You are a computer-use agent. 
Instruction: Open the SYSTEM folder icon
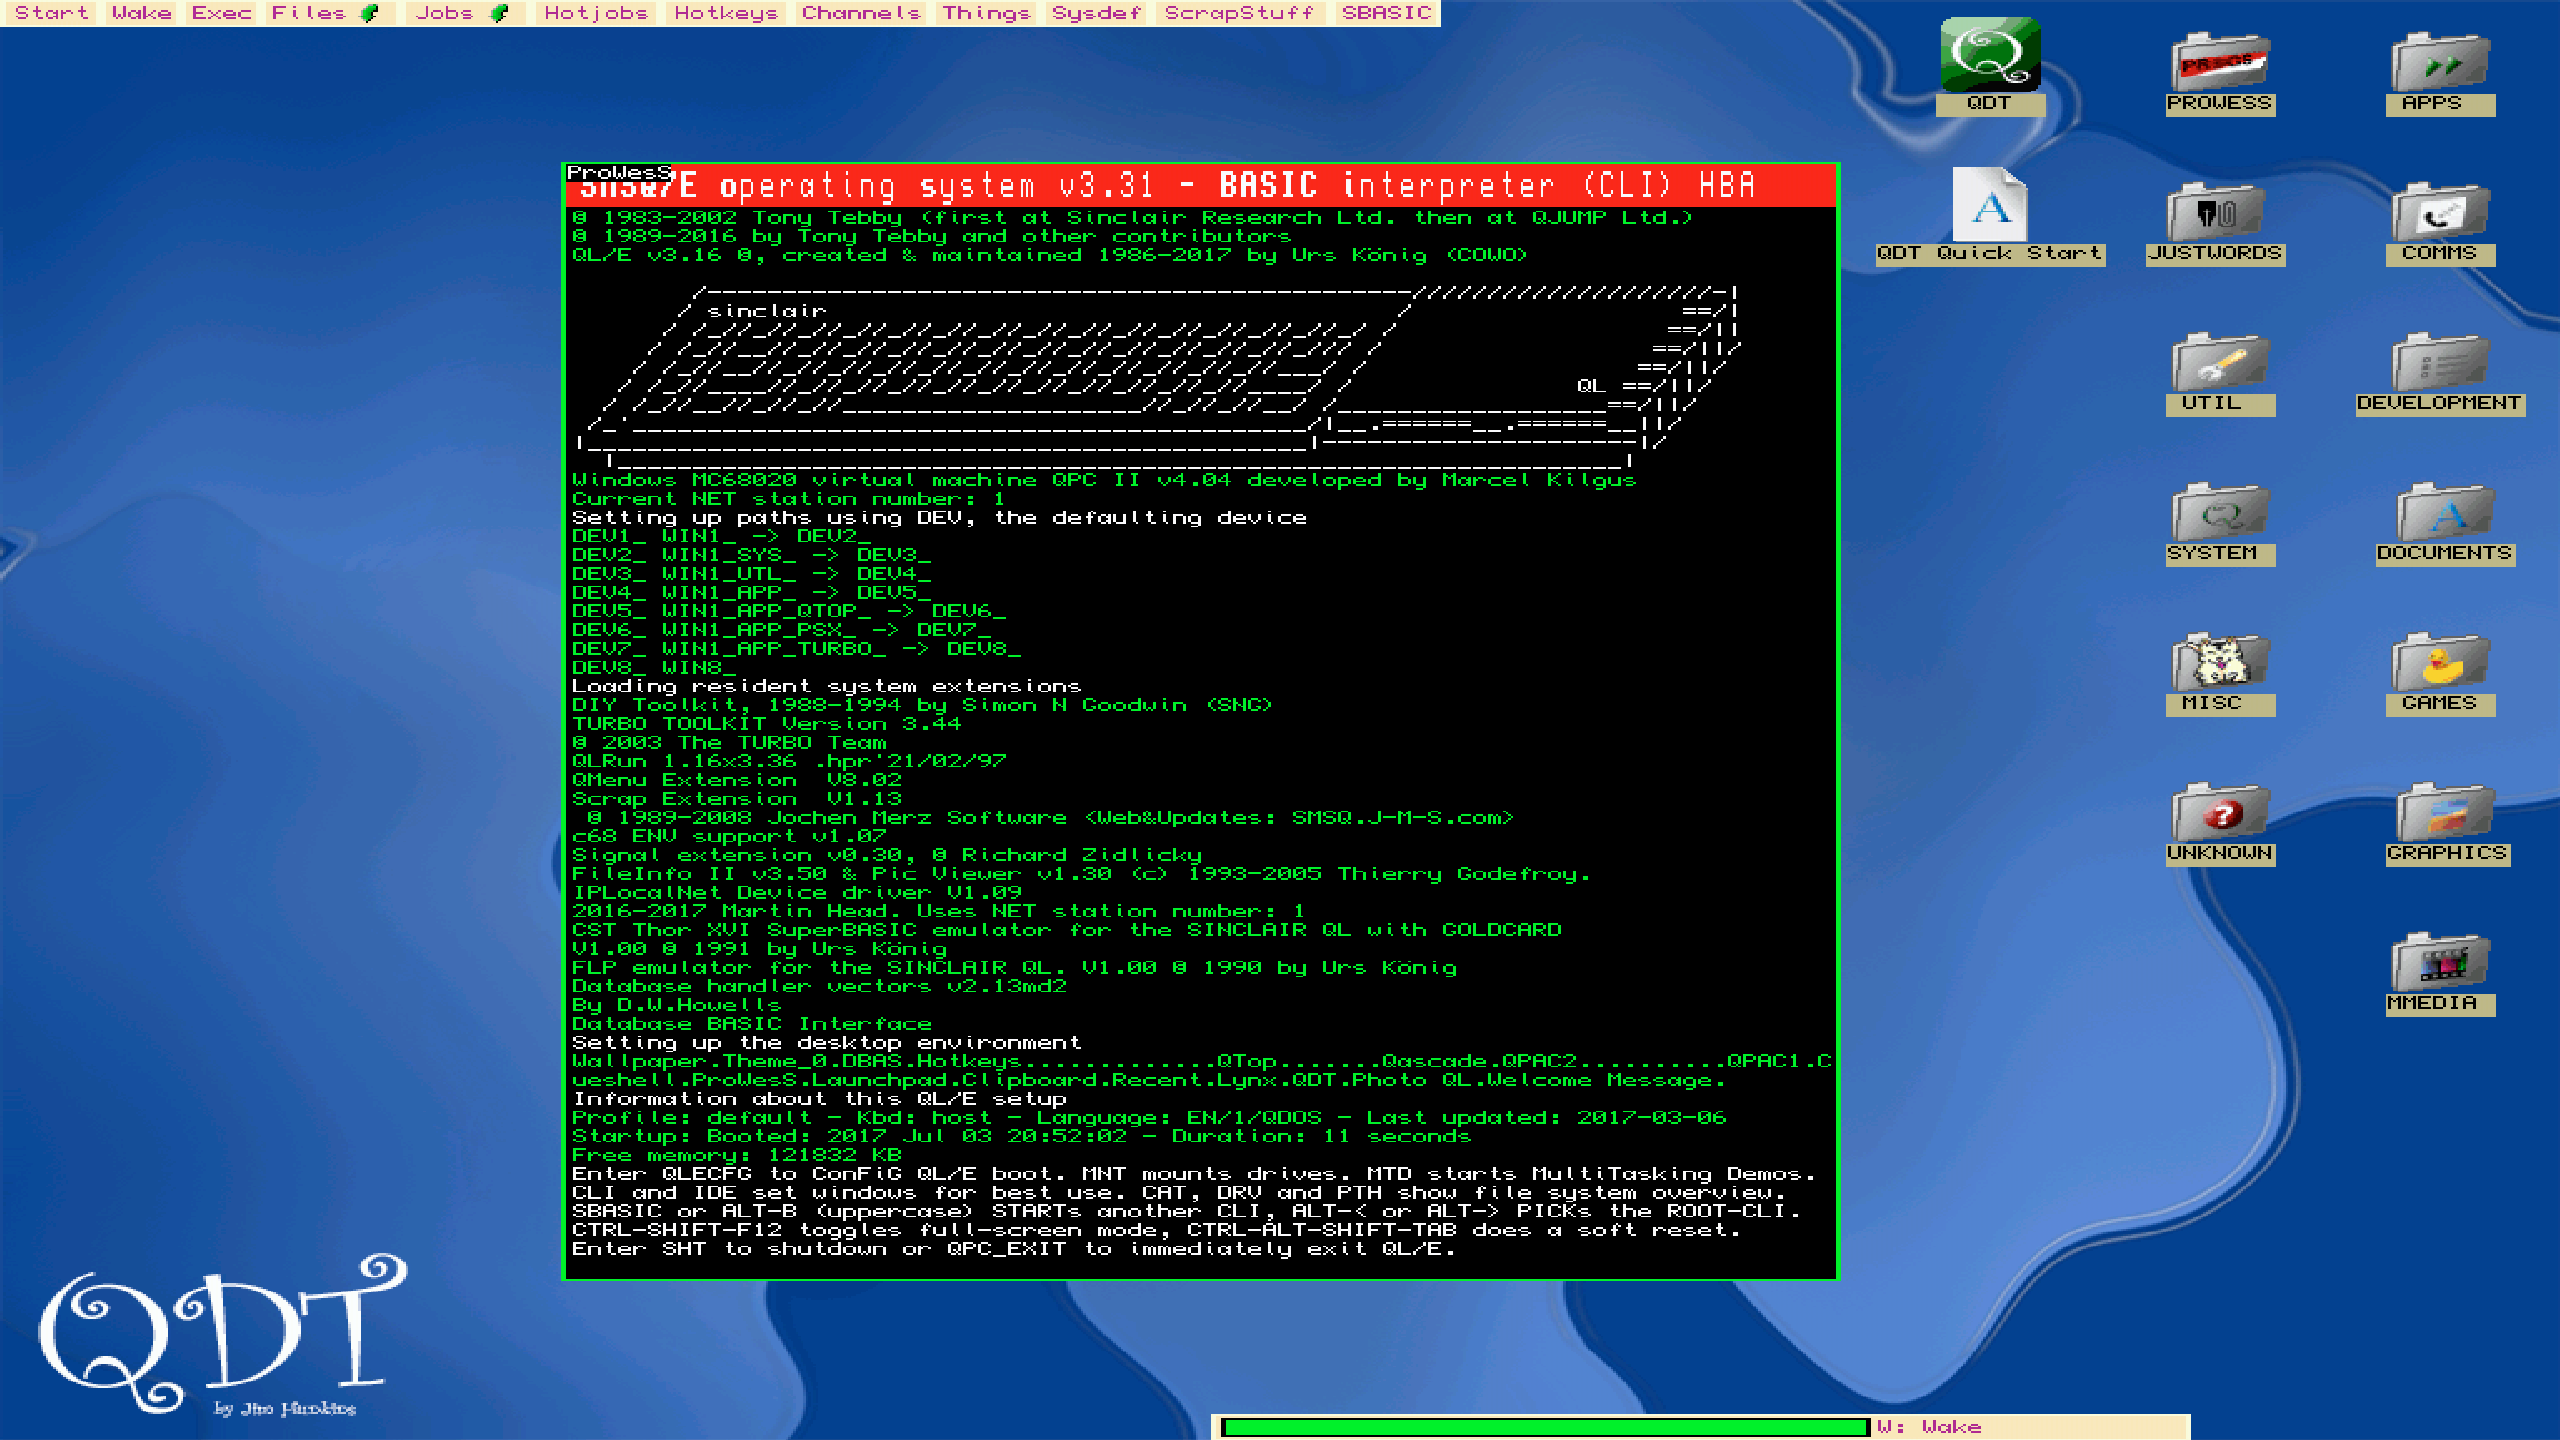[2220, 512]
